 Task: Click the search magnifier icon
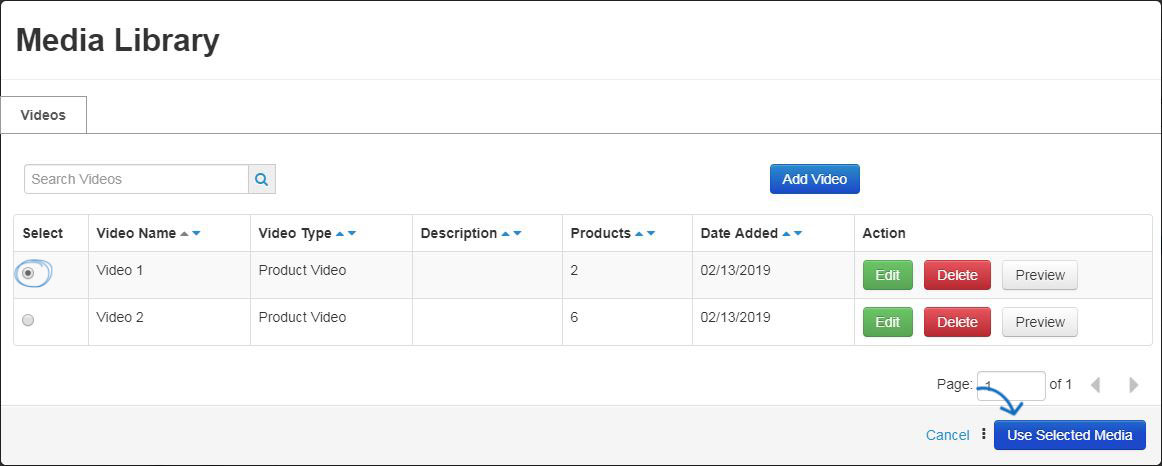pyautogui.click(x=261, y=179)
